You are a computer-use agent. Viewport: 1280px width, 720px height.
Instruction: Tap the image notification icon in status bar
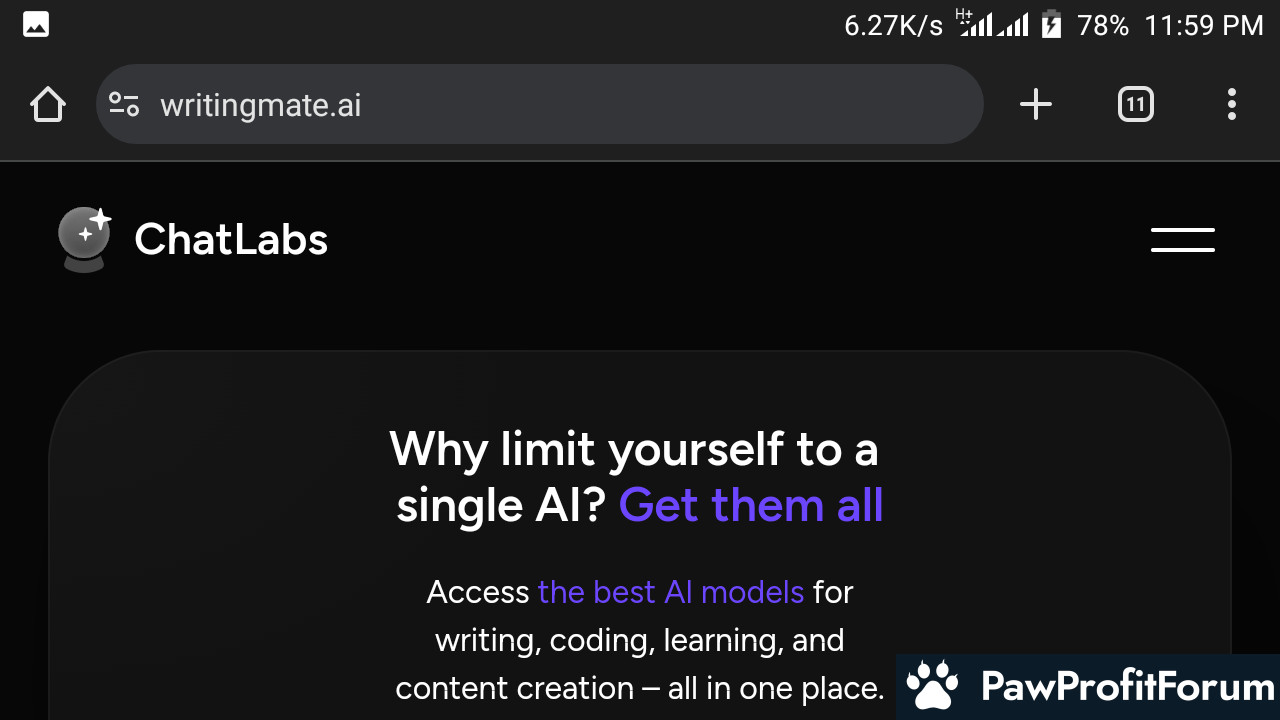click(37, 25)
